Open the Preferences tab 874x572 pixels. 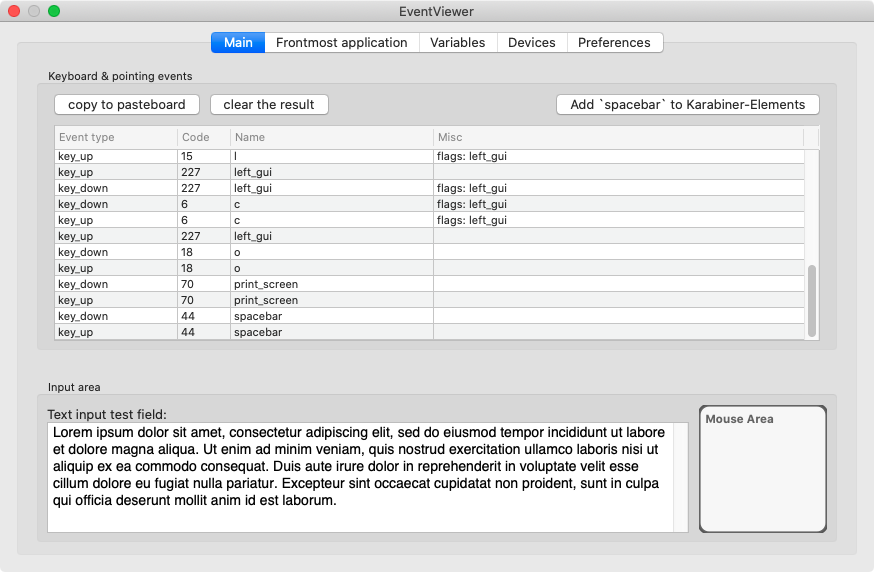tap(614, 43)
